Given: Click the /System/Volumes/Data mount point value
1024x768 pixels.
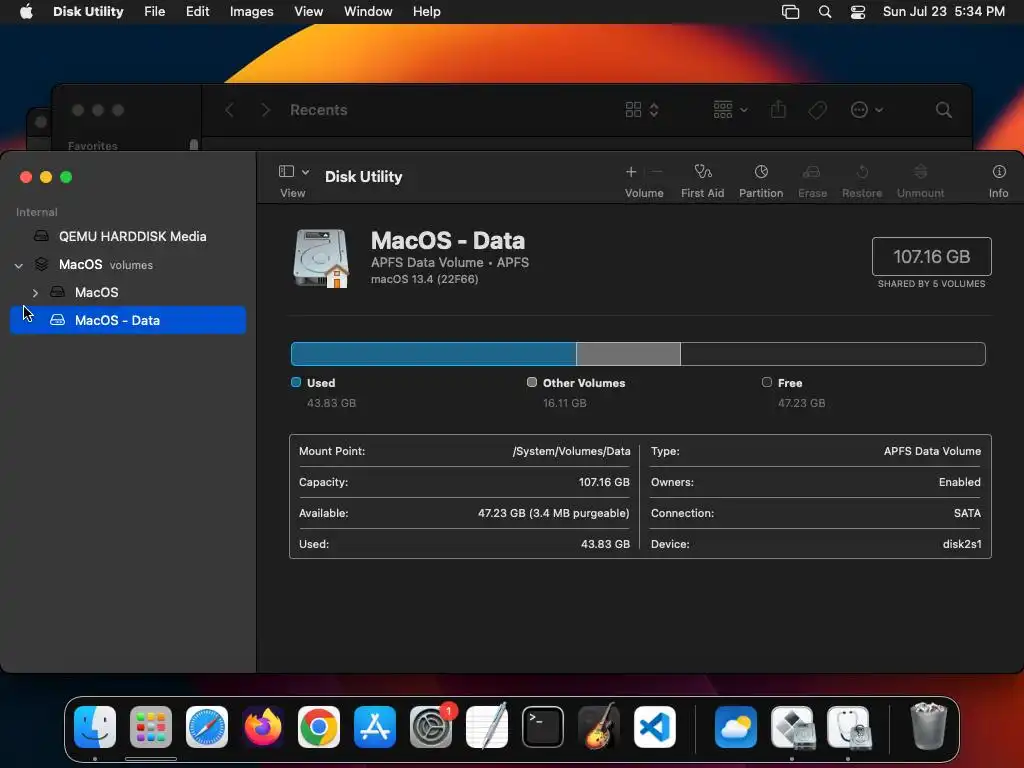Looking at the screenshot, I should pyautogui.click(x=571, y=451).
